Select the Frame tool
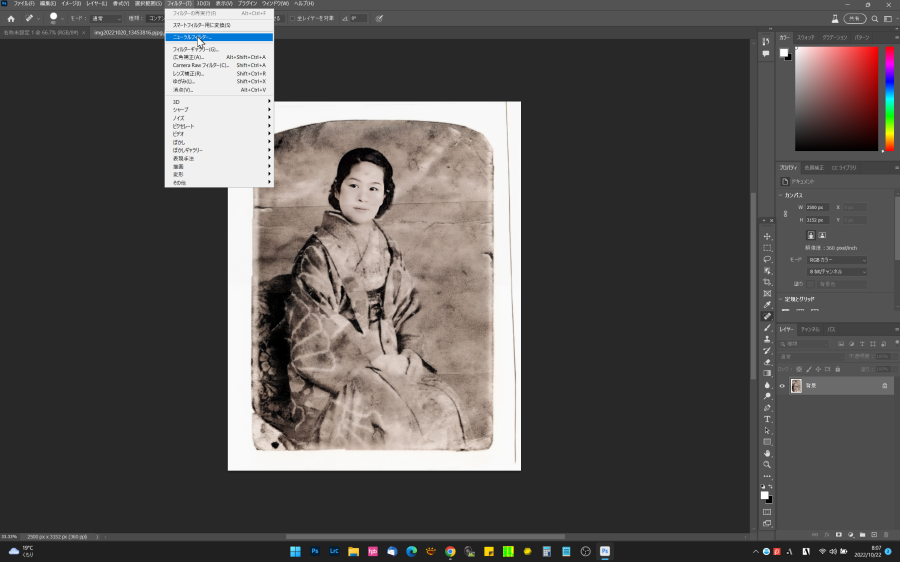 767,293
